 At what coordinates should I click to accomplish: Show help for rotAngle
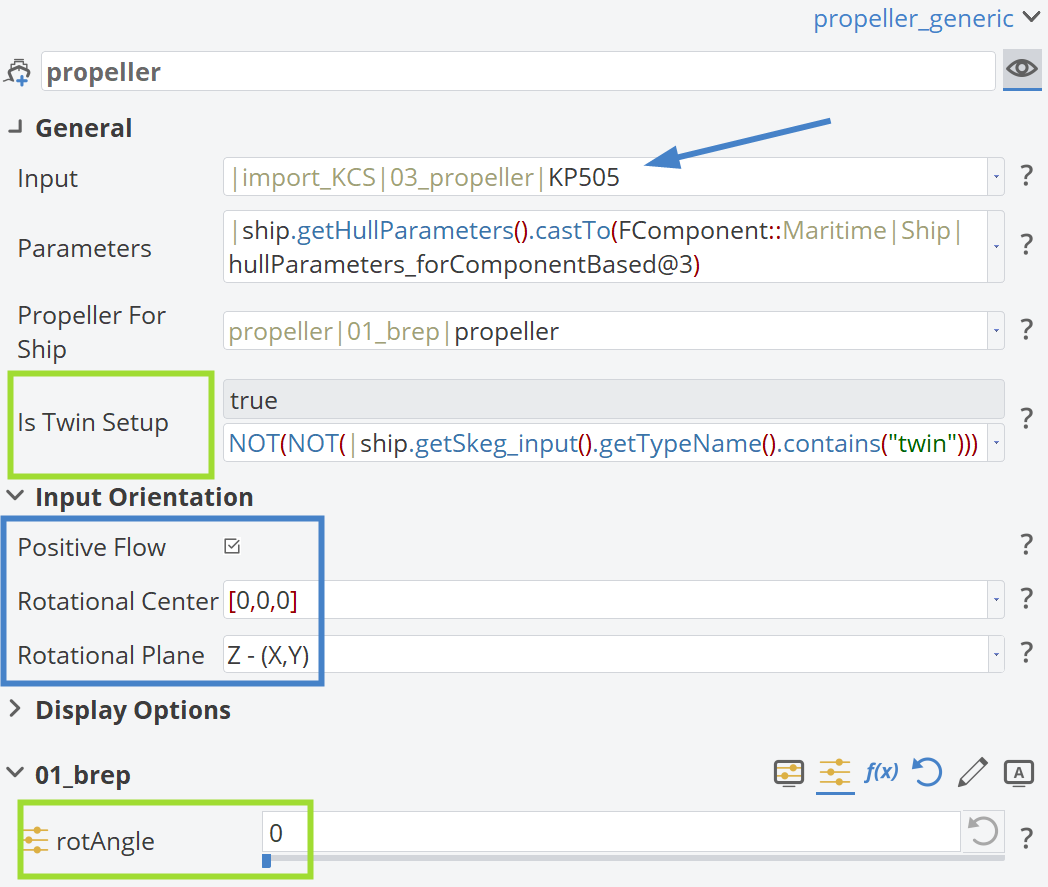pyautogui.click(x=1027, y=838)
